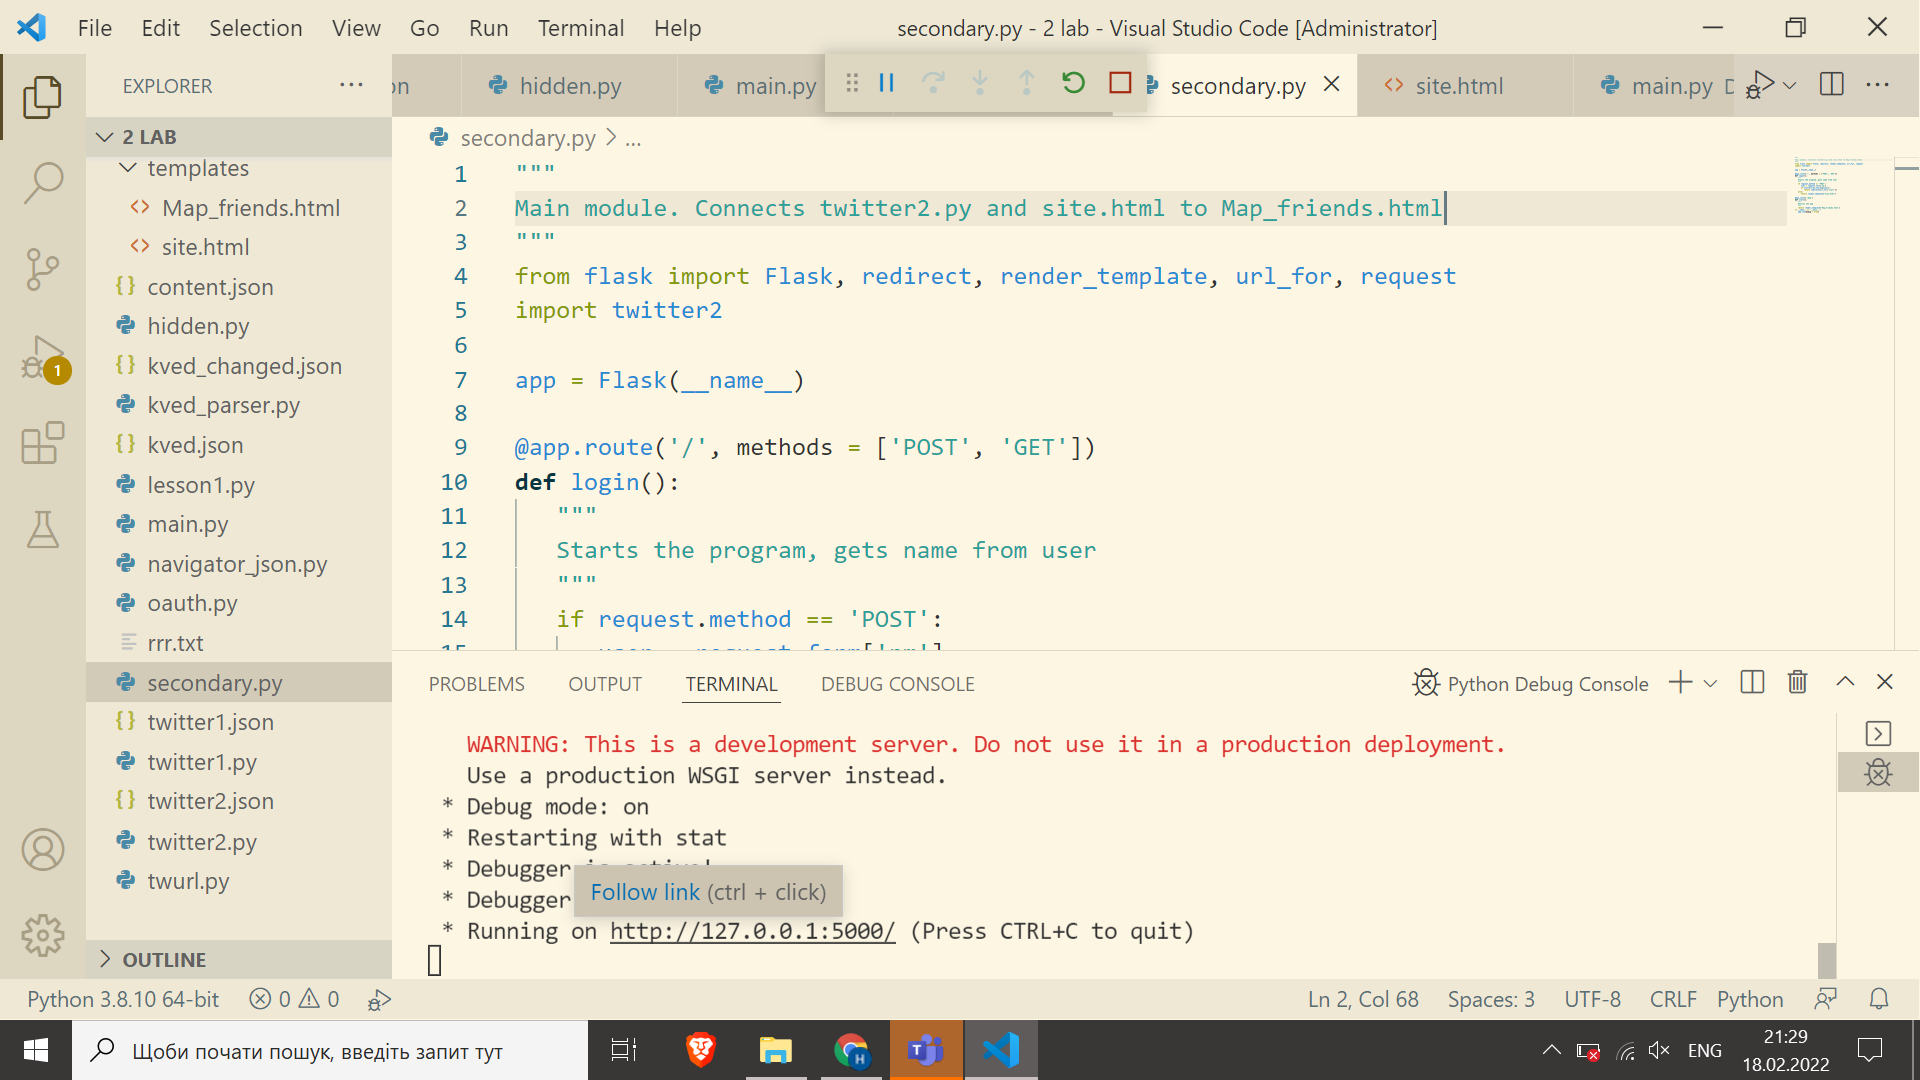Open the Search view
This screenshot has width=1920, height=1080.
click(43, 183)
